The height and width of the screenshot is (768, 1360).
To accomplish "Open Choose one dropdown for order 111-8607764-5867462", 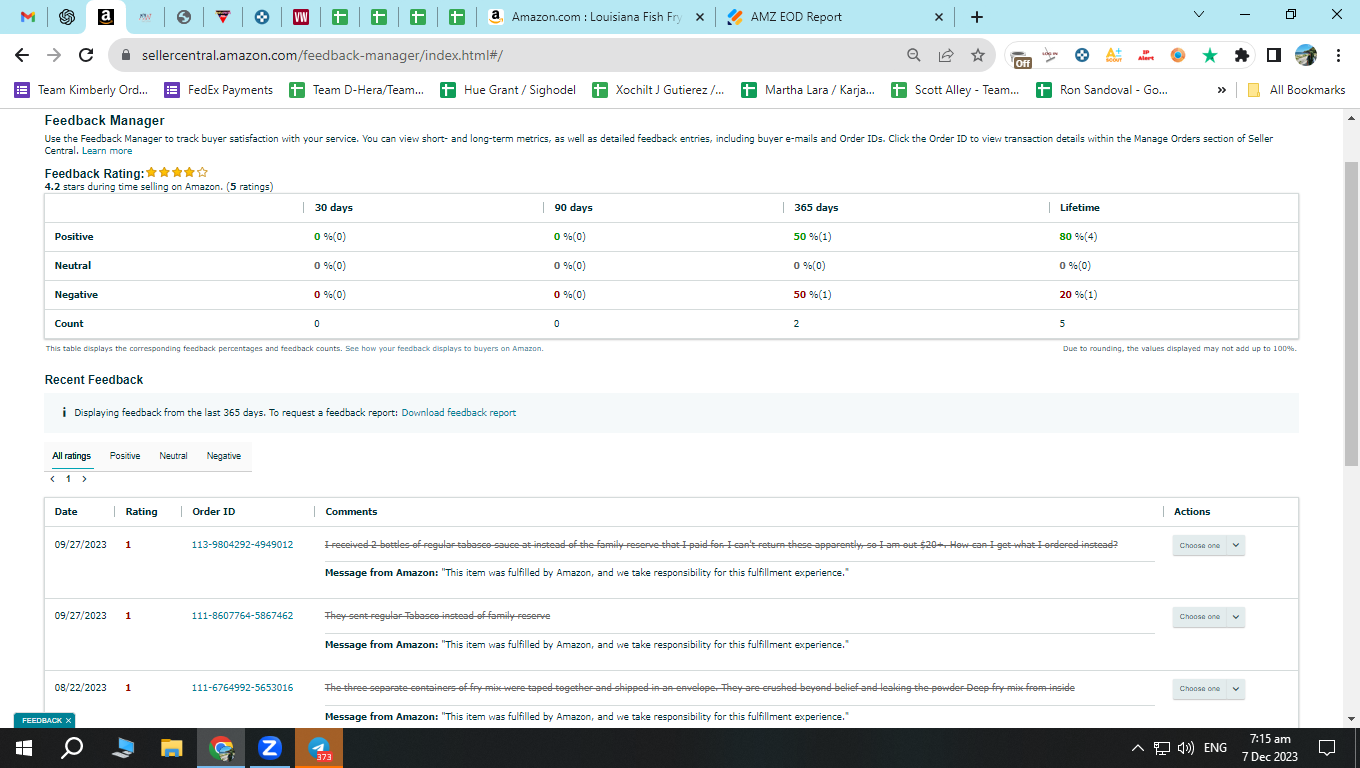I will pos(1208,616).
